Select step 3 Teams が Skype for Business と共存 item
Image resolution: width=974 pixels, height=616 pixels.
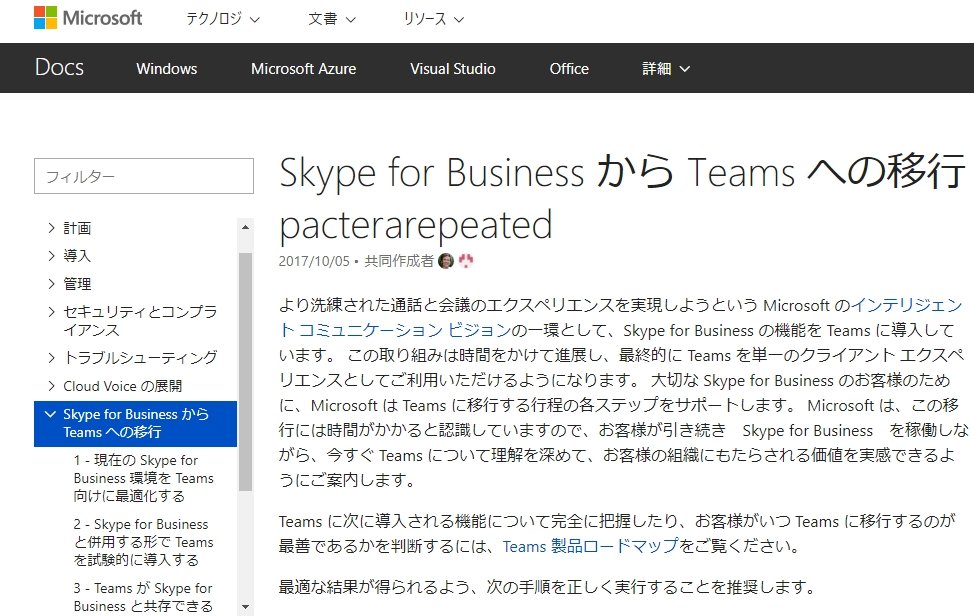(x=143, y=597)
